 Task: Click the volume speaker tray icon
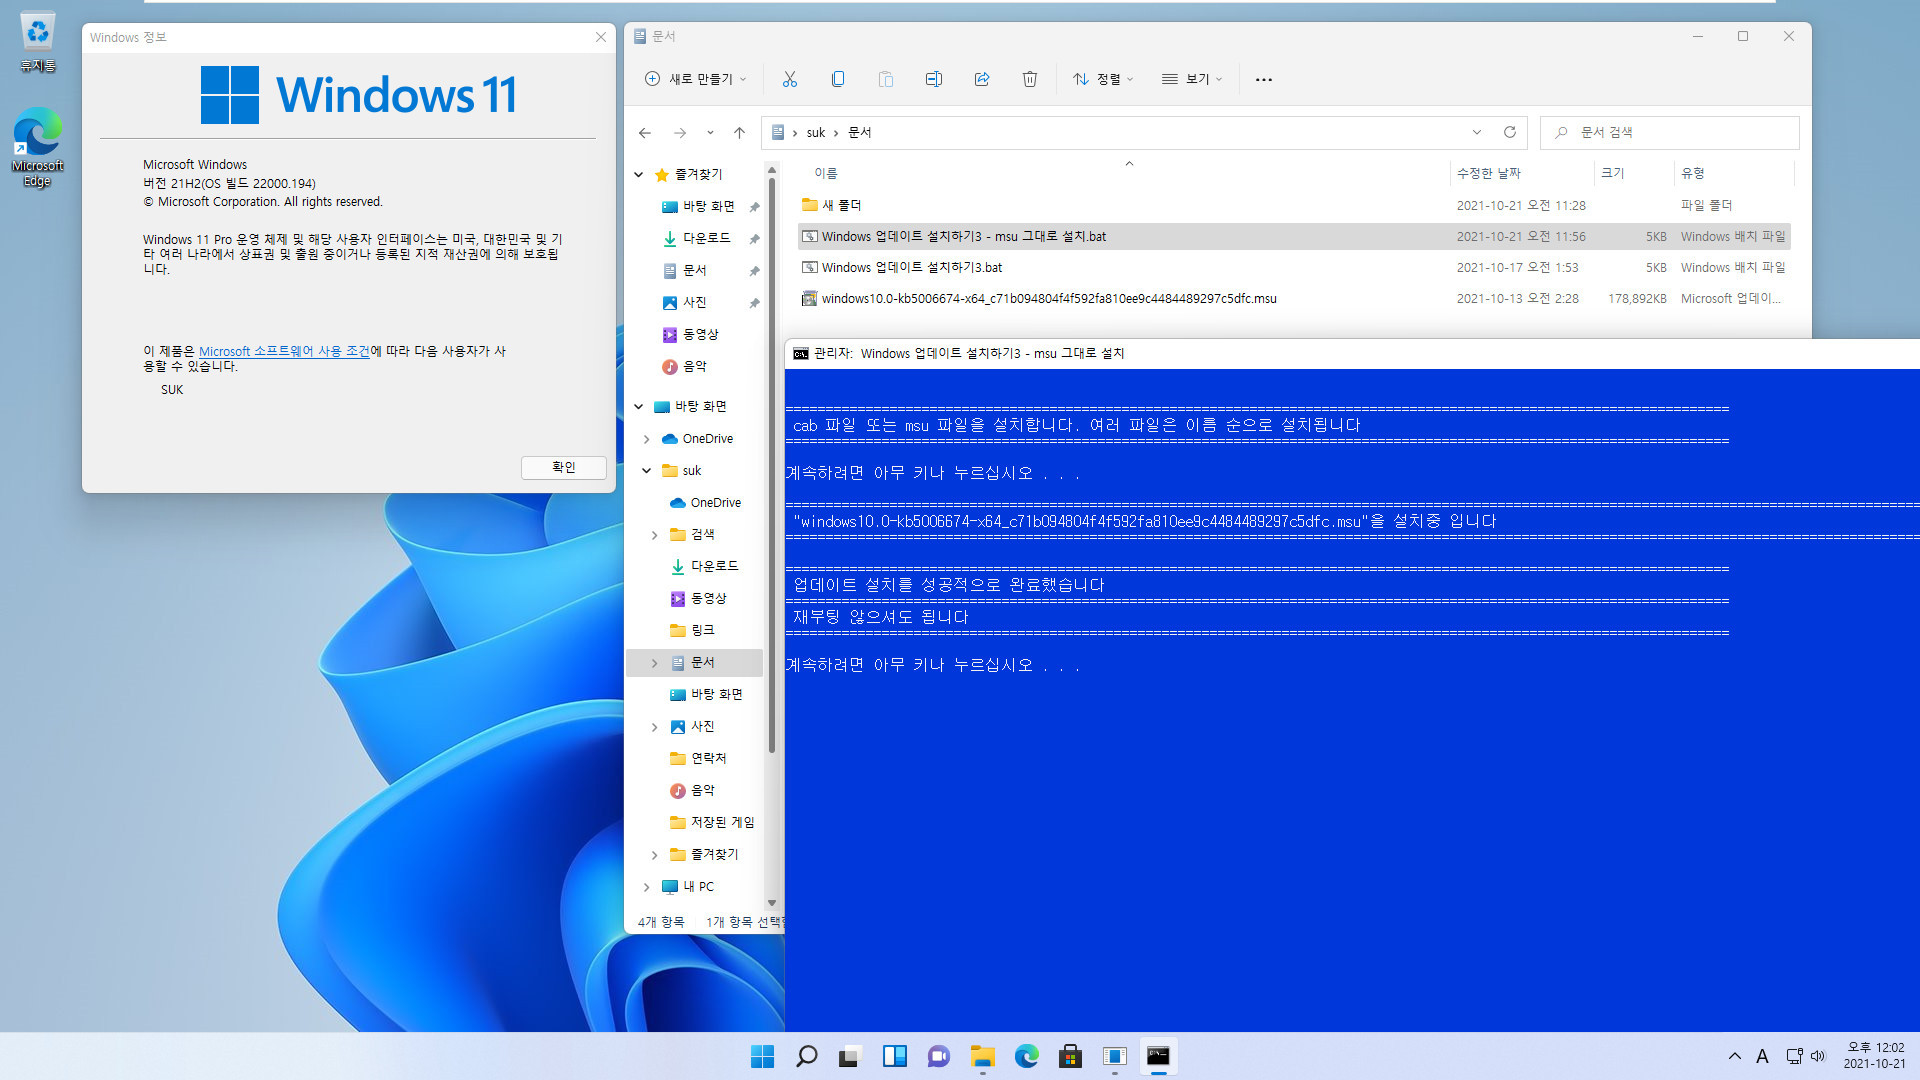point(1818,1056)
